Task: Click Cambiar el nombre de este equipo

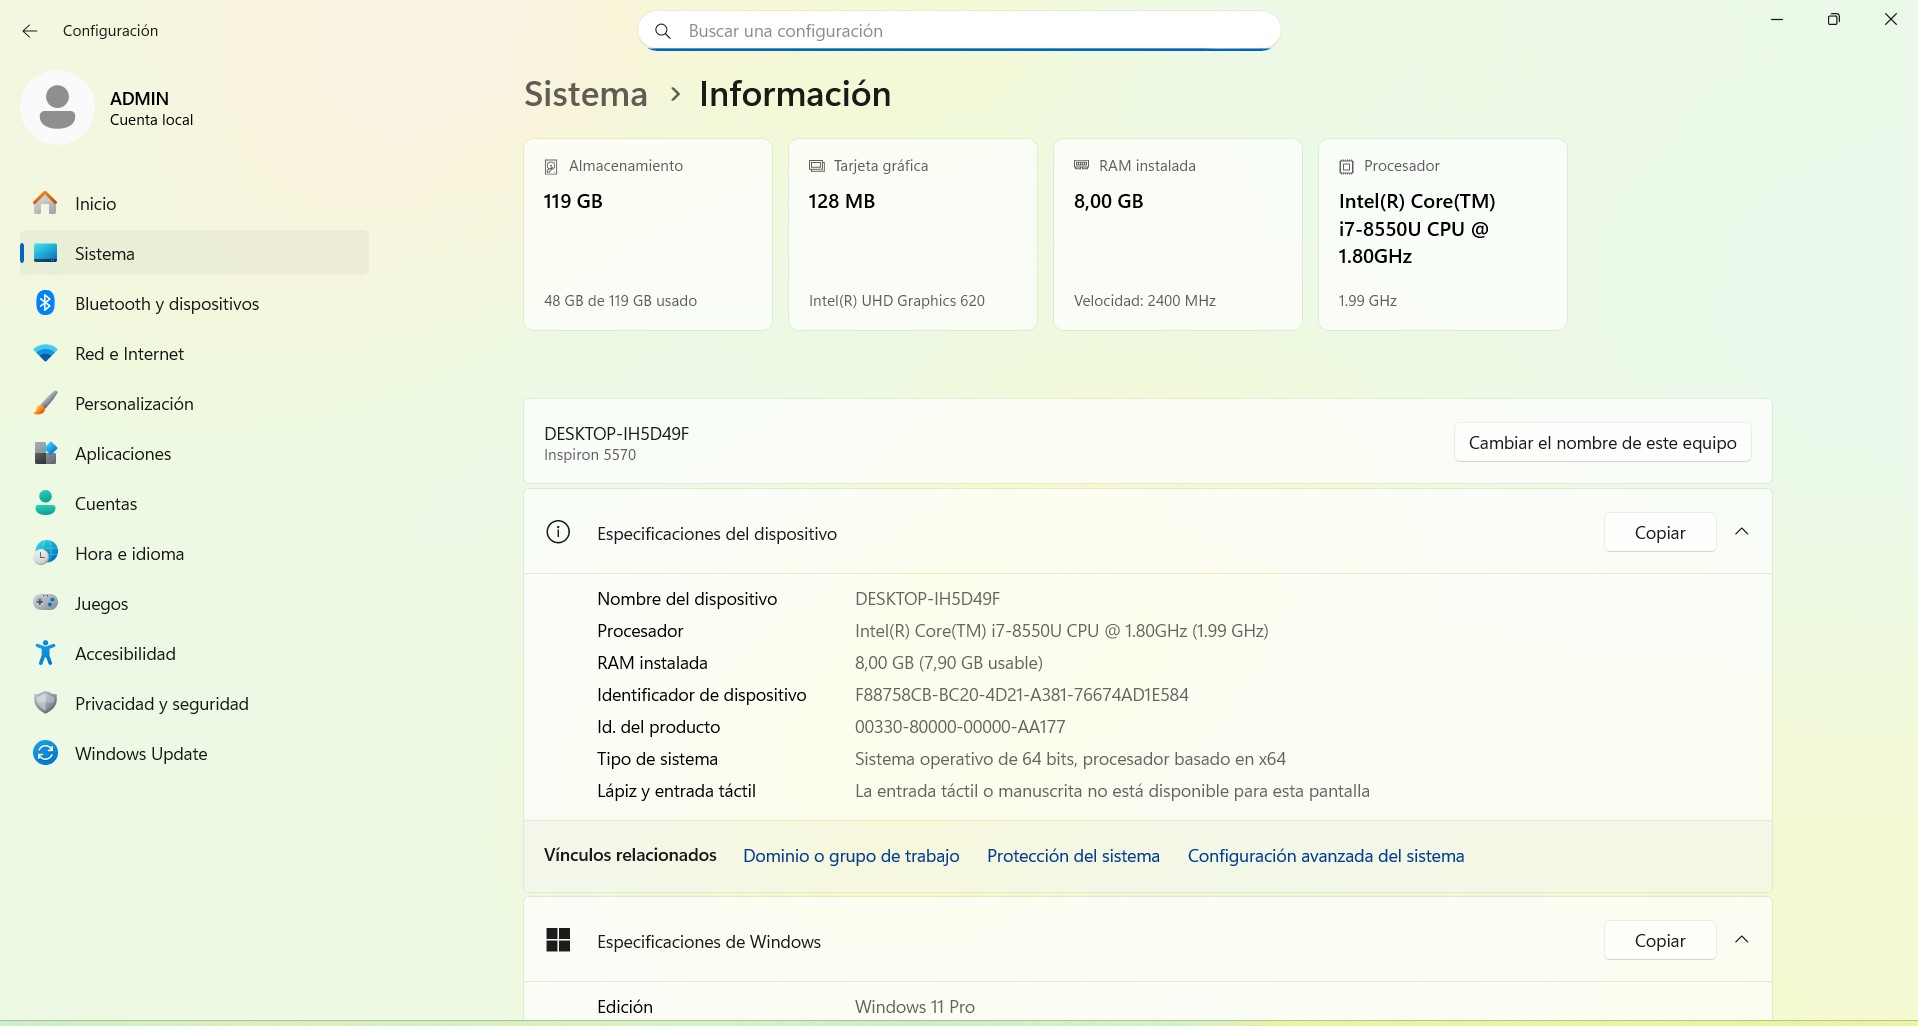Action: (x=1601, y=443)
